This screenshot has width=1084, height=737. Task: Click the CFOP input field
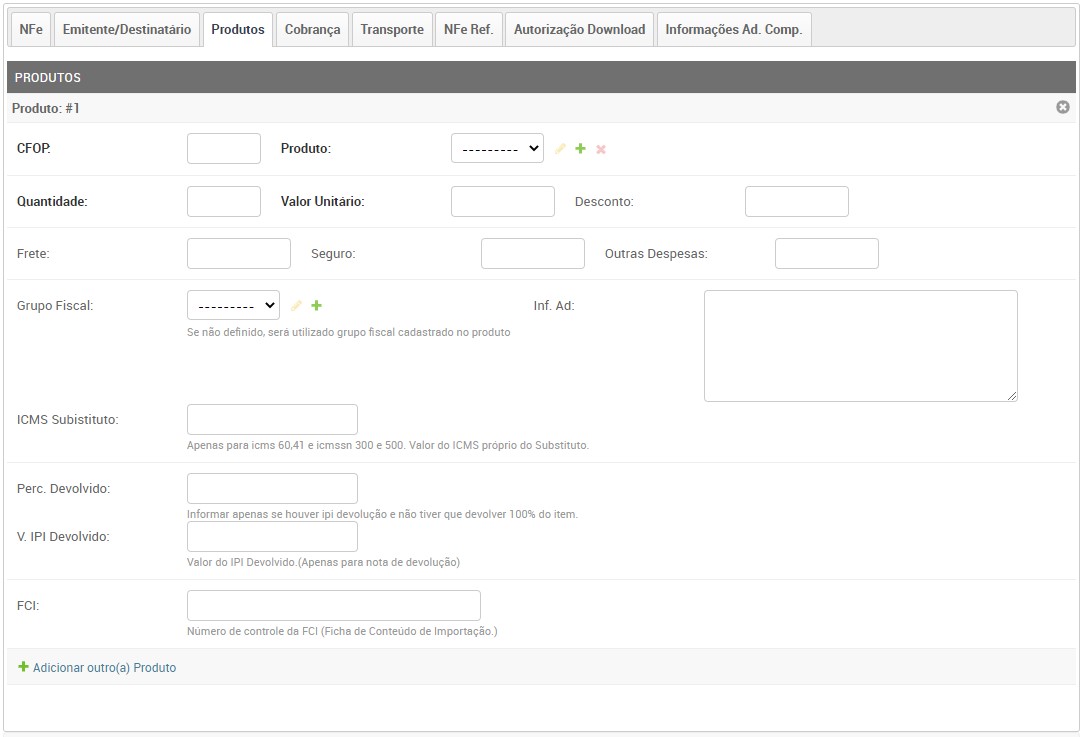click(224, 149)
